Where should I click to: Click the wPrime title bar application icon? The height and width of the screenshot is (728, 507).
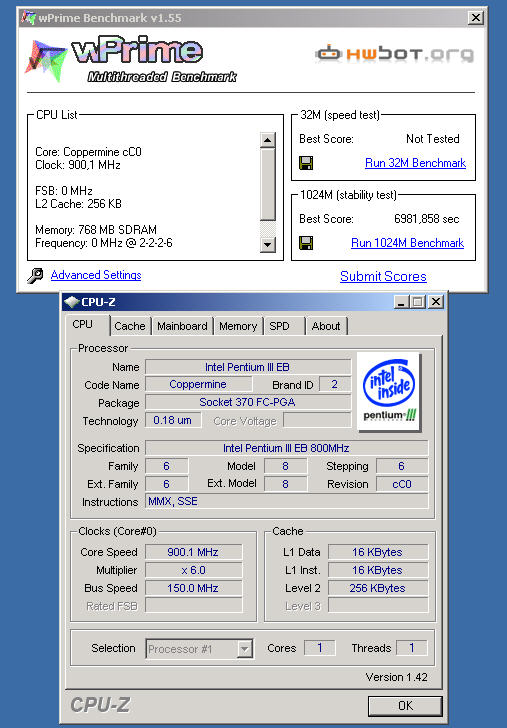click(x=28, y=18)
